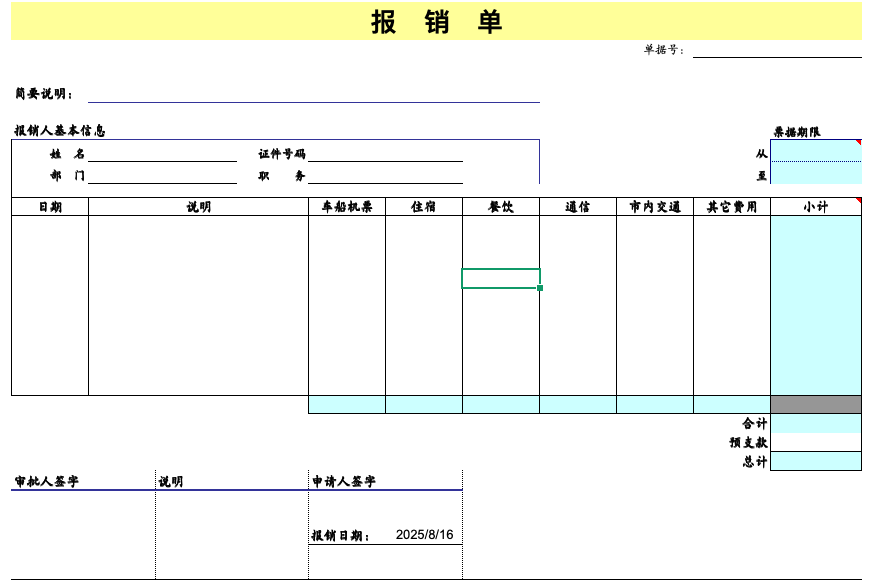Select the 报销日期 label

pos(340,536)
